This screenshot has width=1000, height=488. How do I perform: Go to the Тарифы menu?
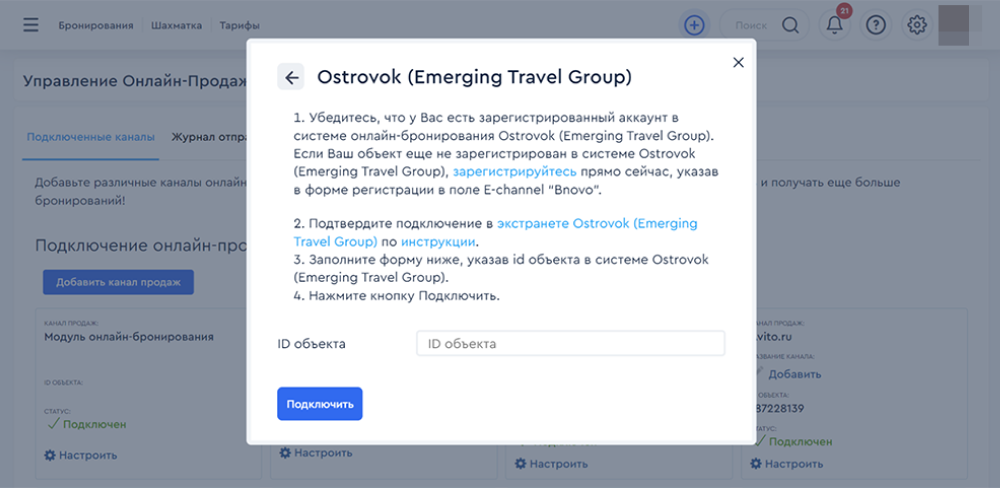240,25
